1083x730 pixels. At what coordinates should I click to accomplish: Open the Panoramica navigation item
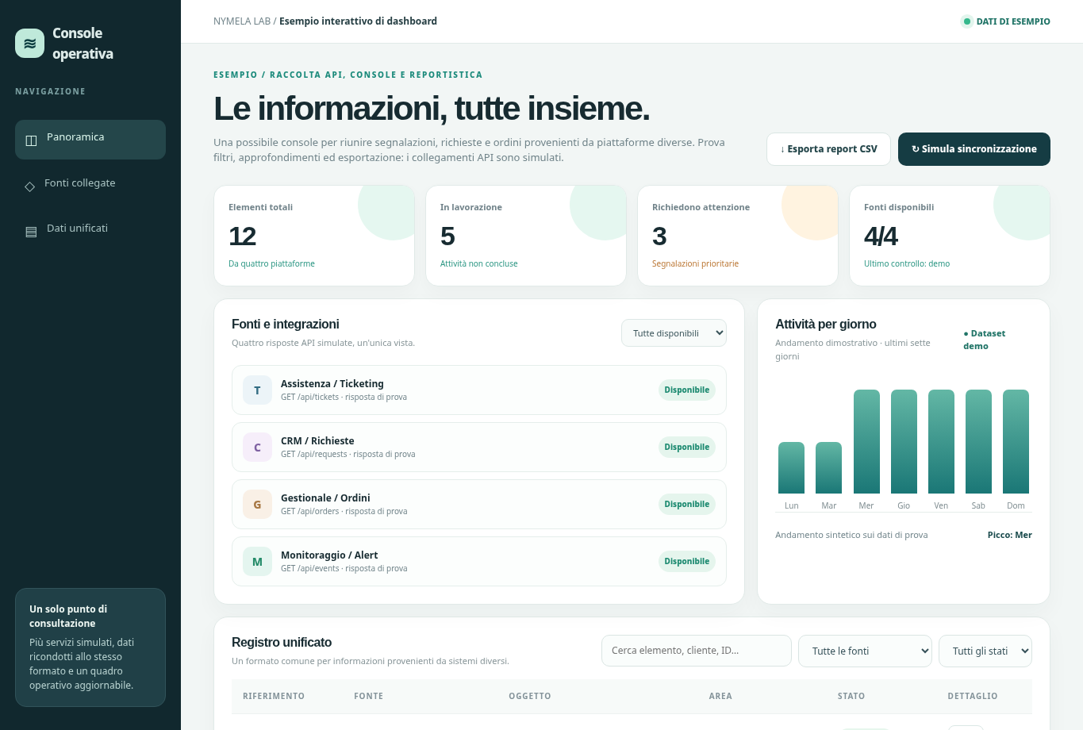coord(90,140)
